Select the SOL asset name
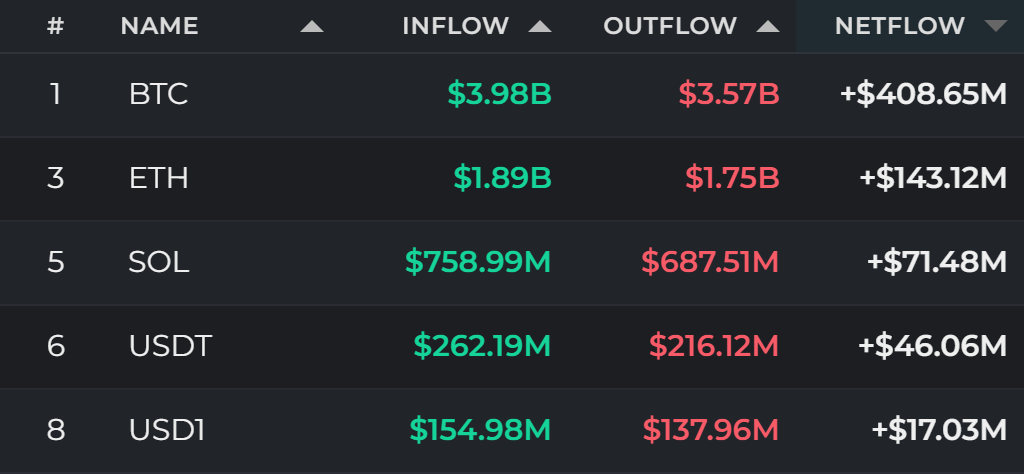 [x=159, y=262]
